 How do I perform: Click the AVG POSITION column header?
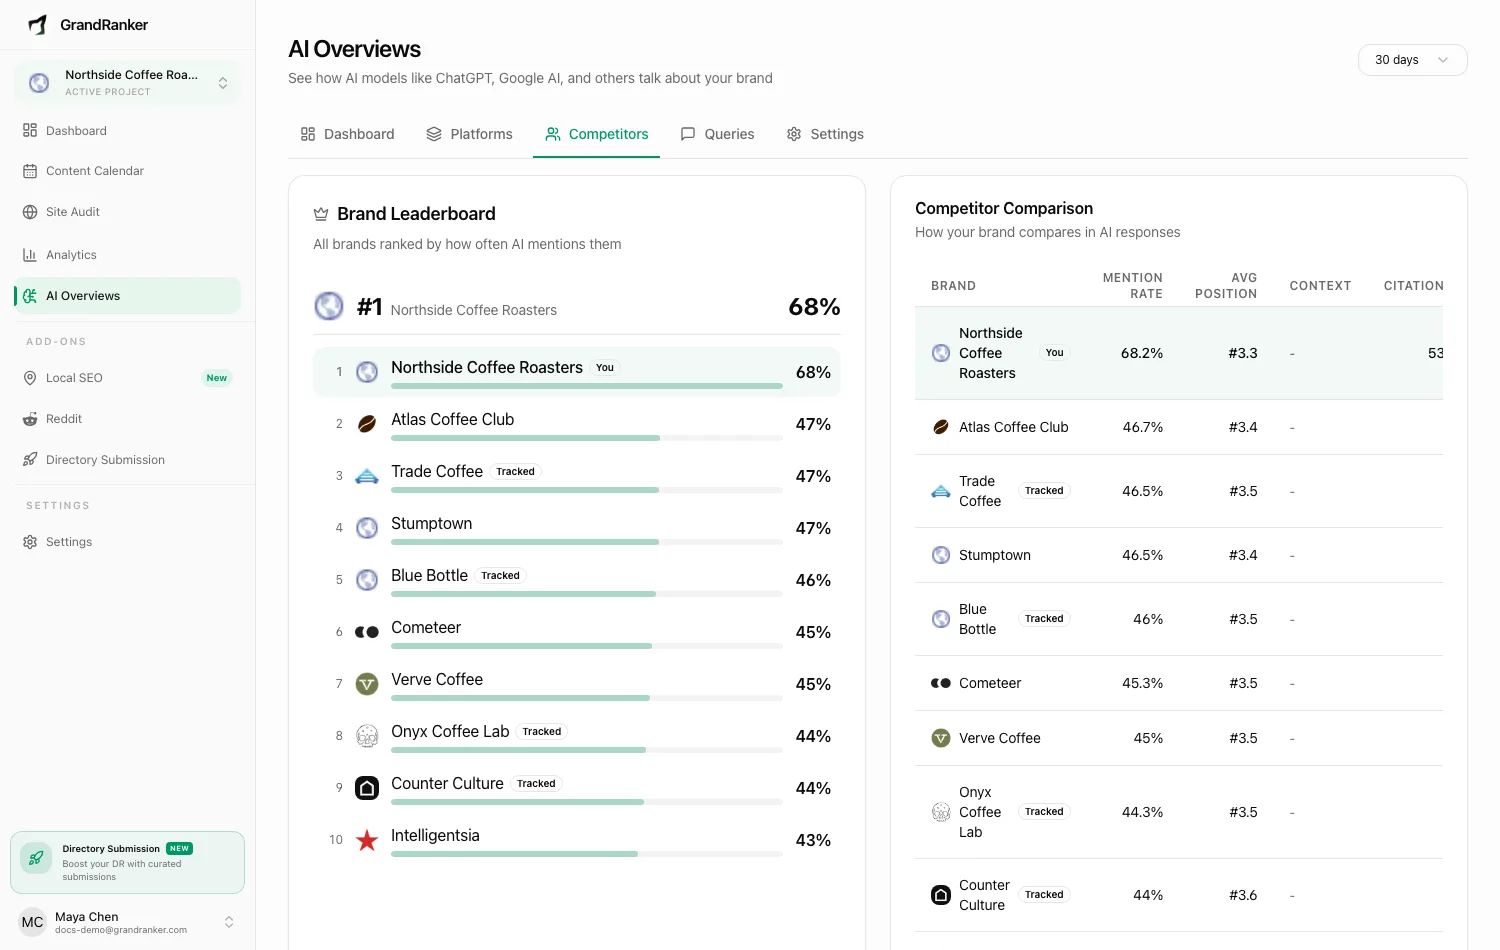[1225, 286]
